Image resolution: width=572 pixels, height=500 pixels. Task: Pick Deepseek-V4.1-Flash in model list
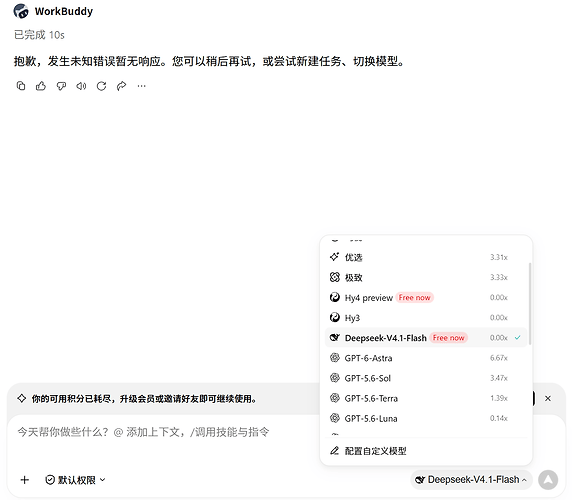(425, 338)
